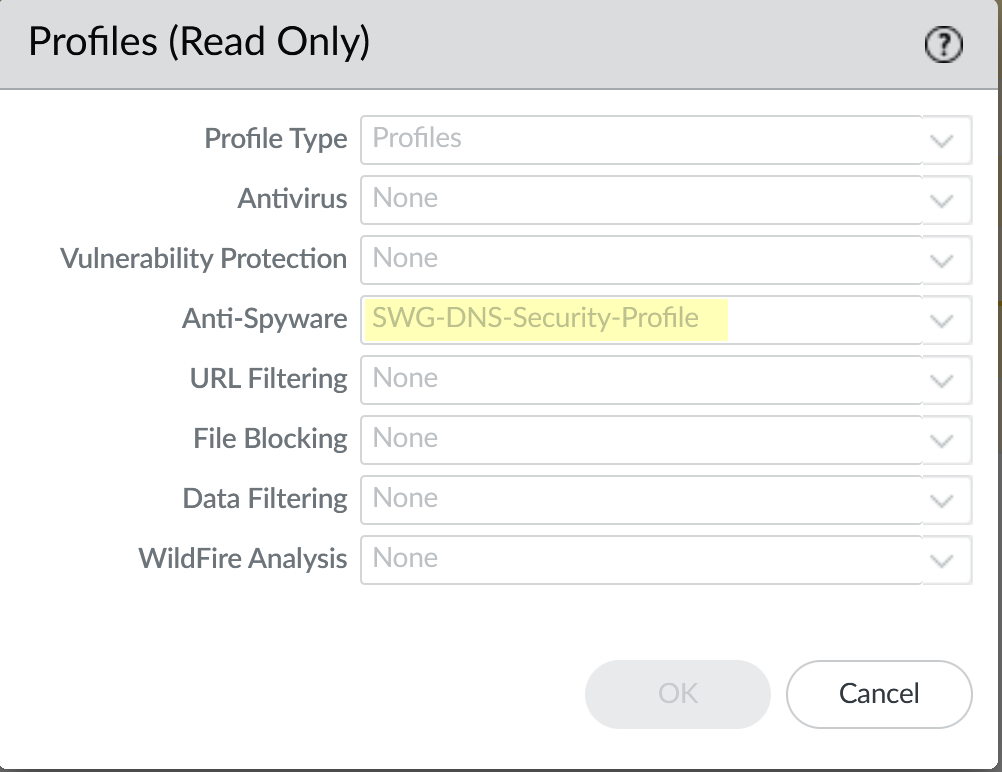The height and width of the screenshot is (772, 1002).
Task: Click the SWG-DNS-Security-Profile Anti-Spyware value
Action: (536, 319)
